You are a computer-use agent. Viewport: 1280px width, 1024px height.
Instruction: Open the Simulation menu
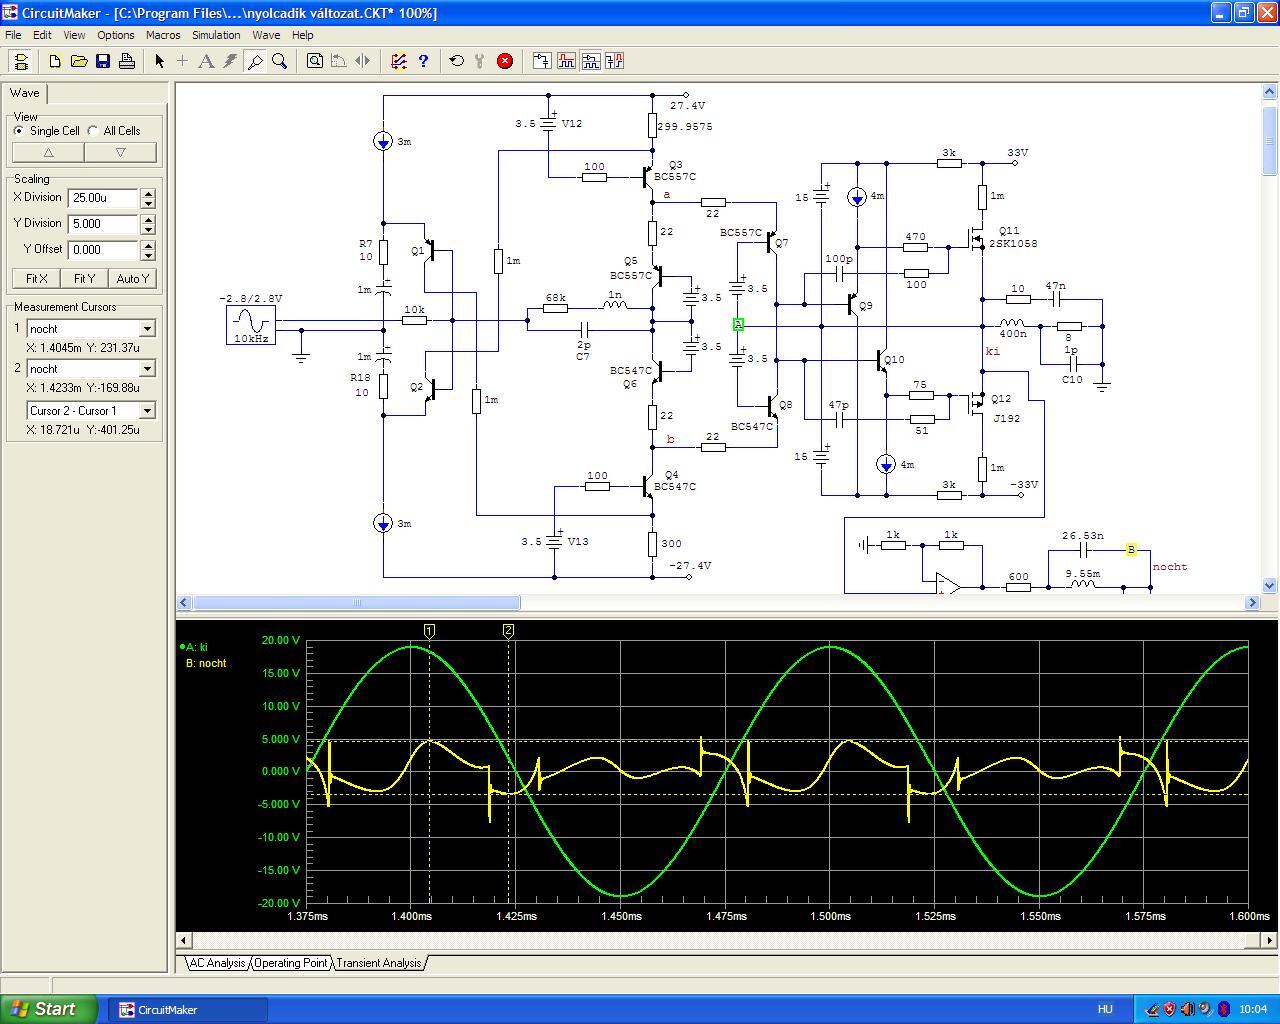click(x=216, y=35)
